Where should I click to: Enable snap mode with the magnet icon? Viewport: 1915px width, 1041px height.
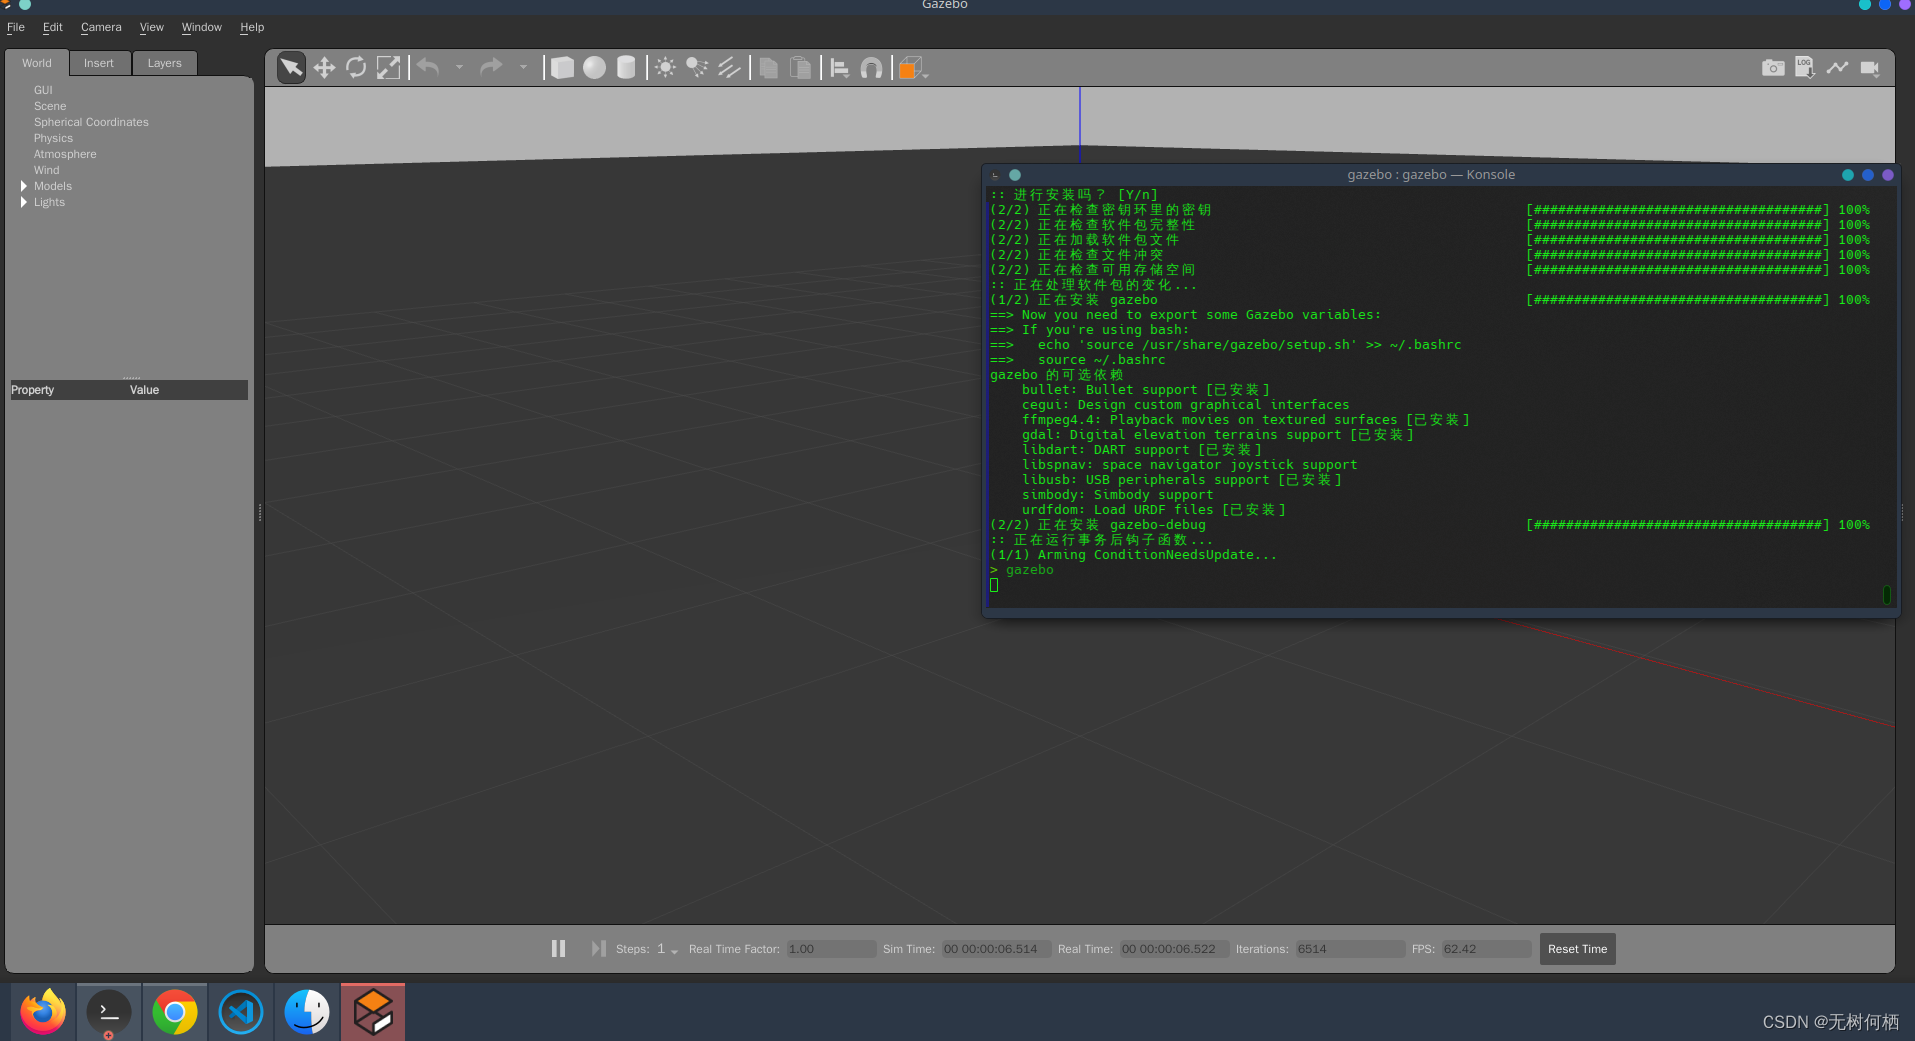(x=871, y=67)
